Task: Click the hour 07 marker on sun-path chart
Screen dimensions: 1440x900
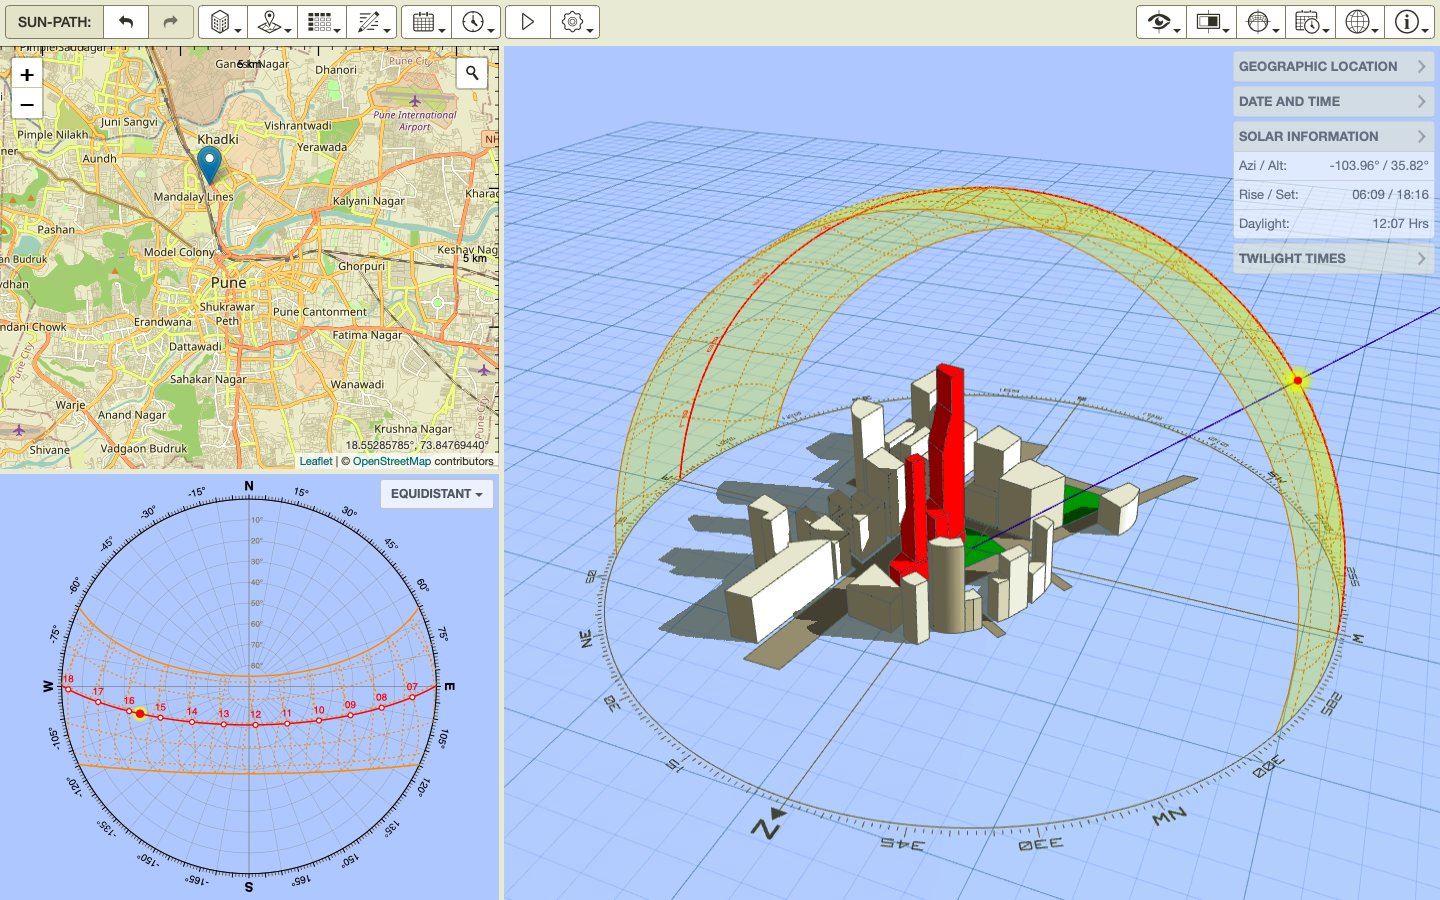Action: (411, 697)
